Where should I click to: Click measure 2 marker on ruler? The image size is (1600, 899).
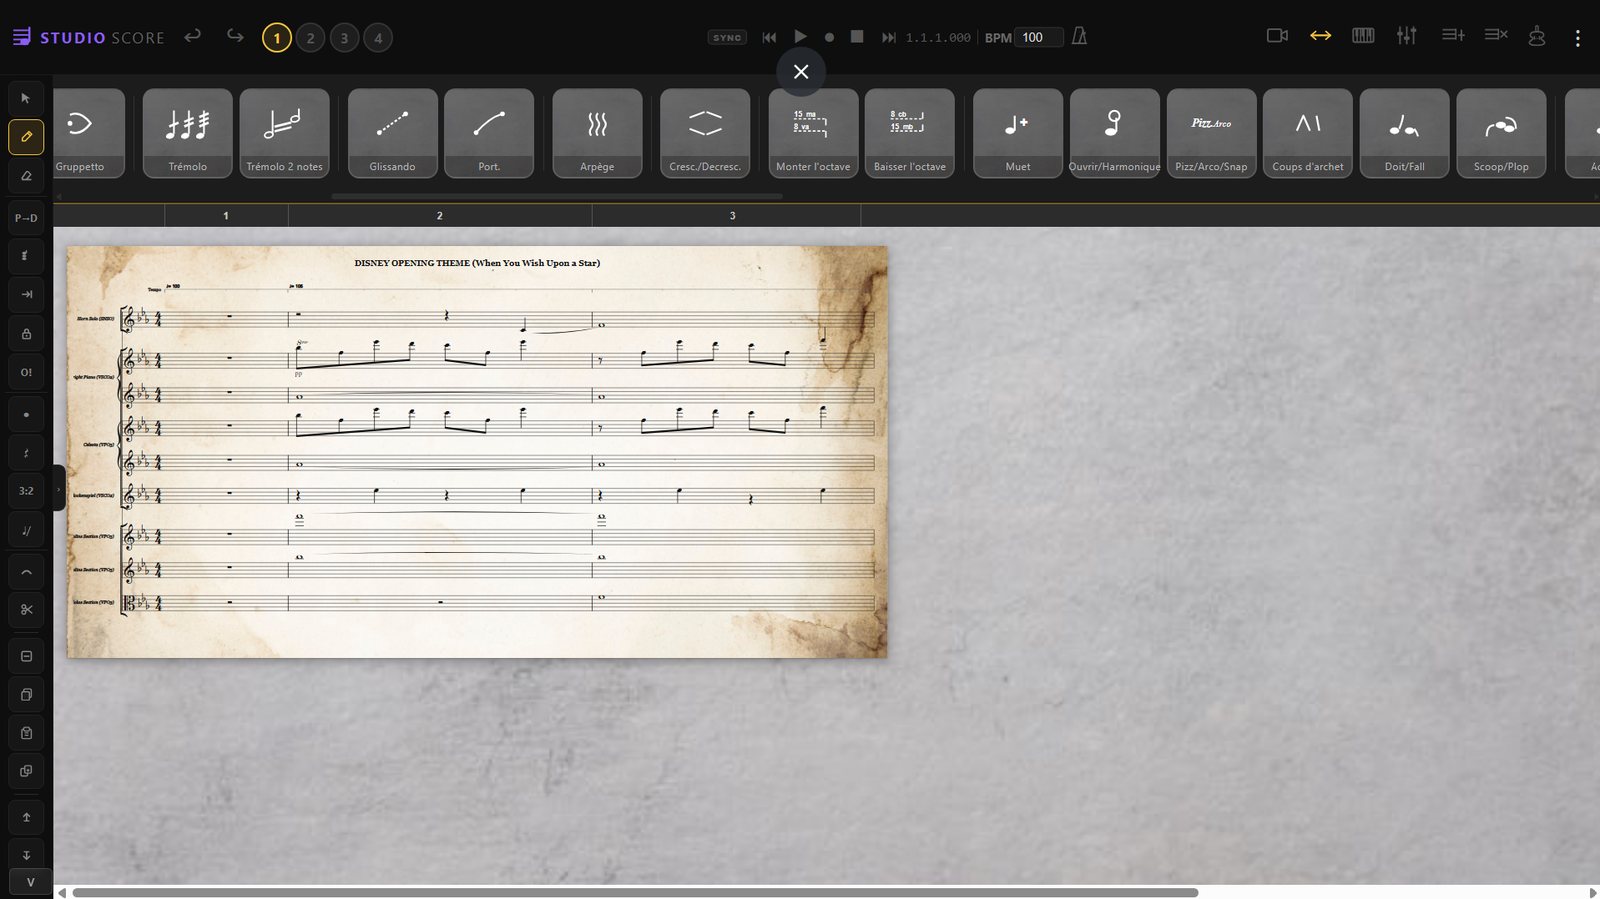(x=440, y=216)
